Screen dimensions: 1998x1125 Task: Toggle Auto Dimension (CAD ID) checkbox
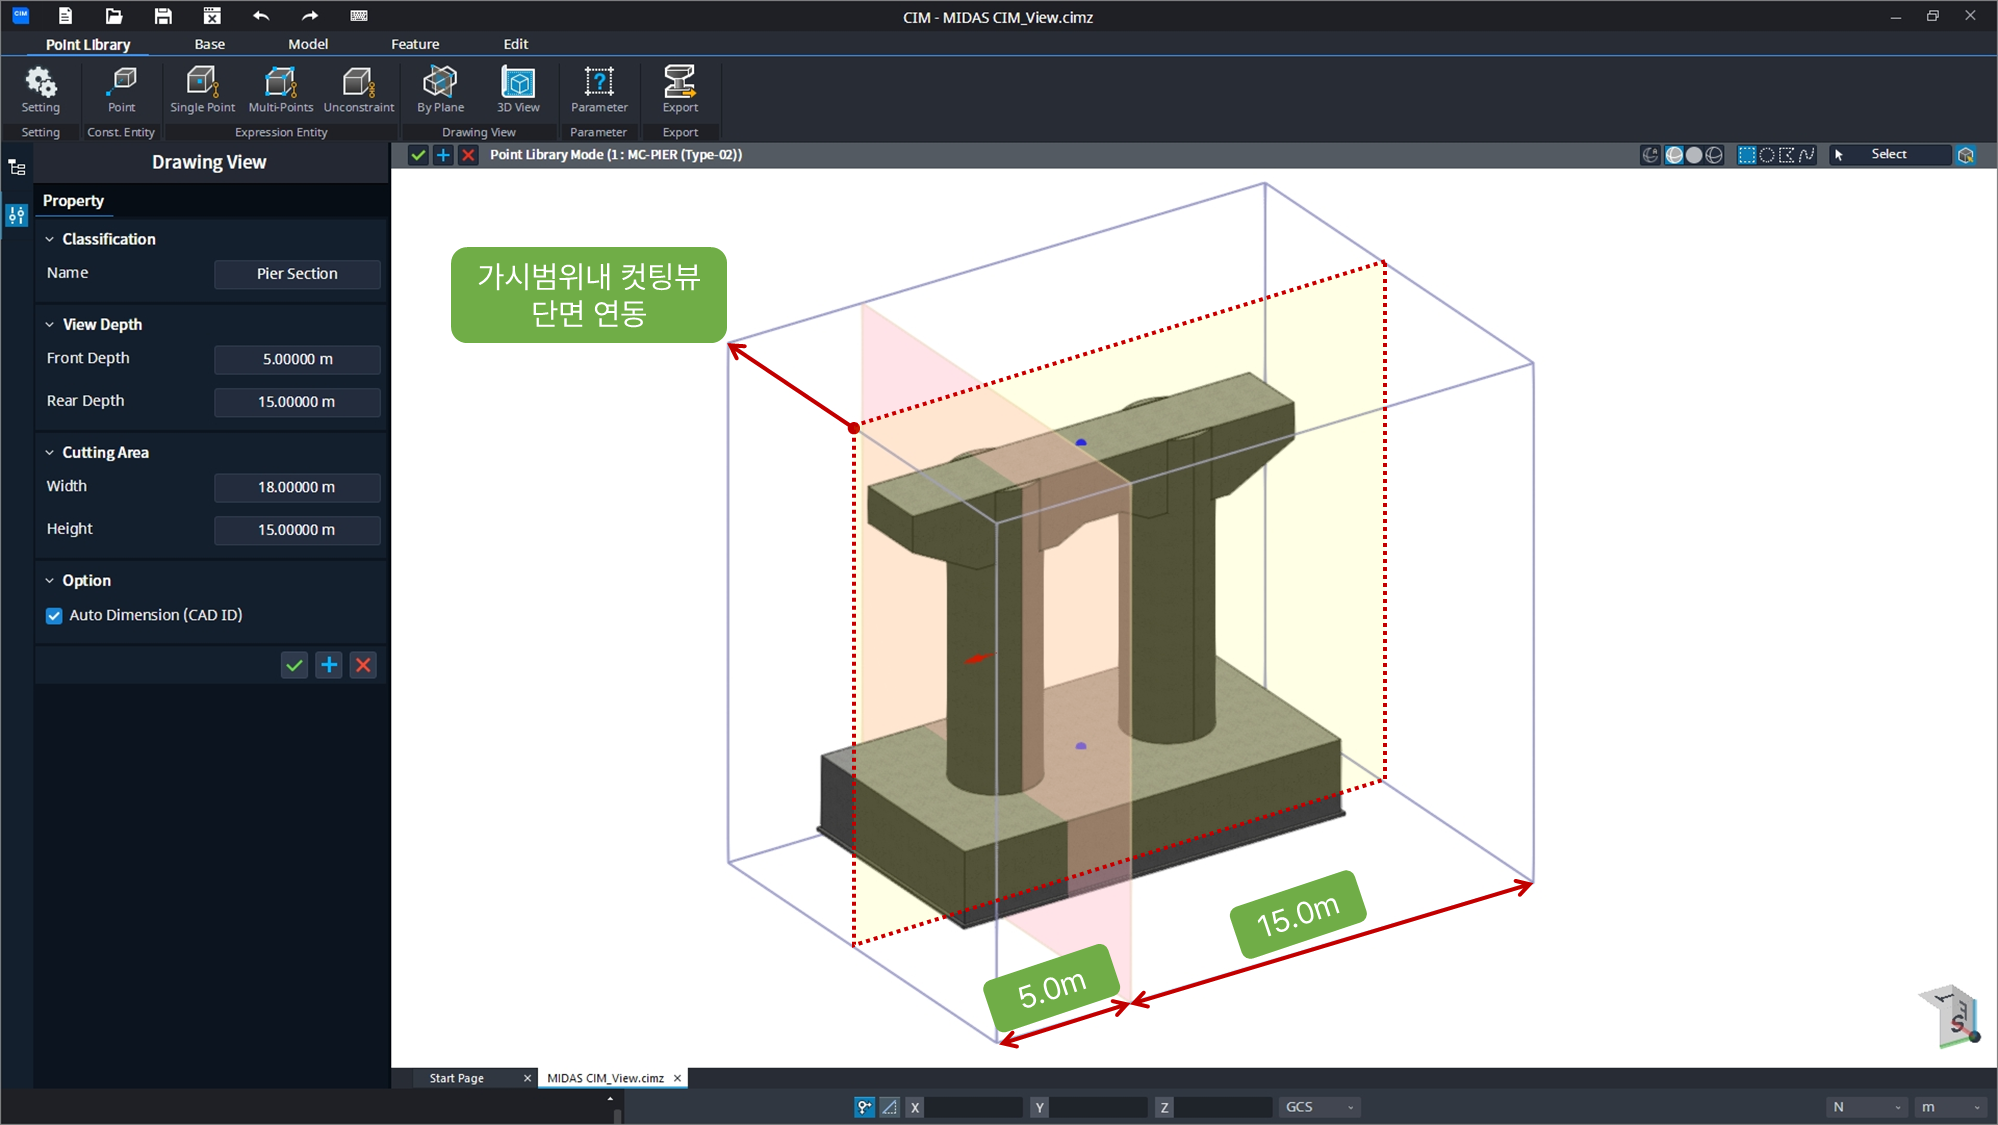[x=54, y=616]
